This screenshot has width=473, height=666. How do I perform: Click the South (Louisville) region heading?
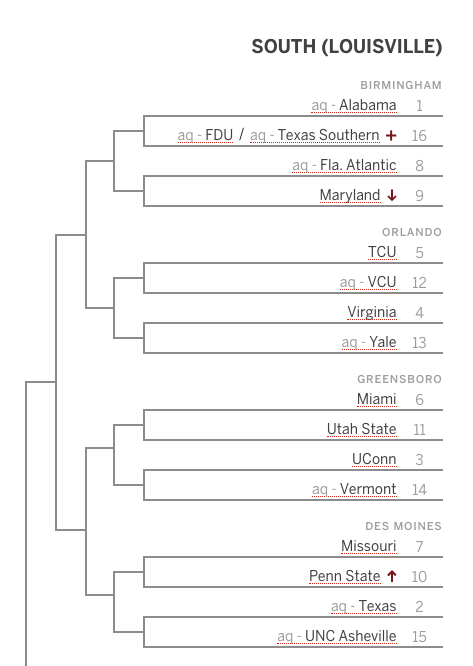(347, 46)
